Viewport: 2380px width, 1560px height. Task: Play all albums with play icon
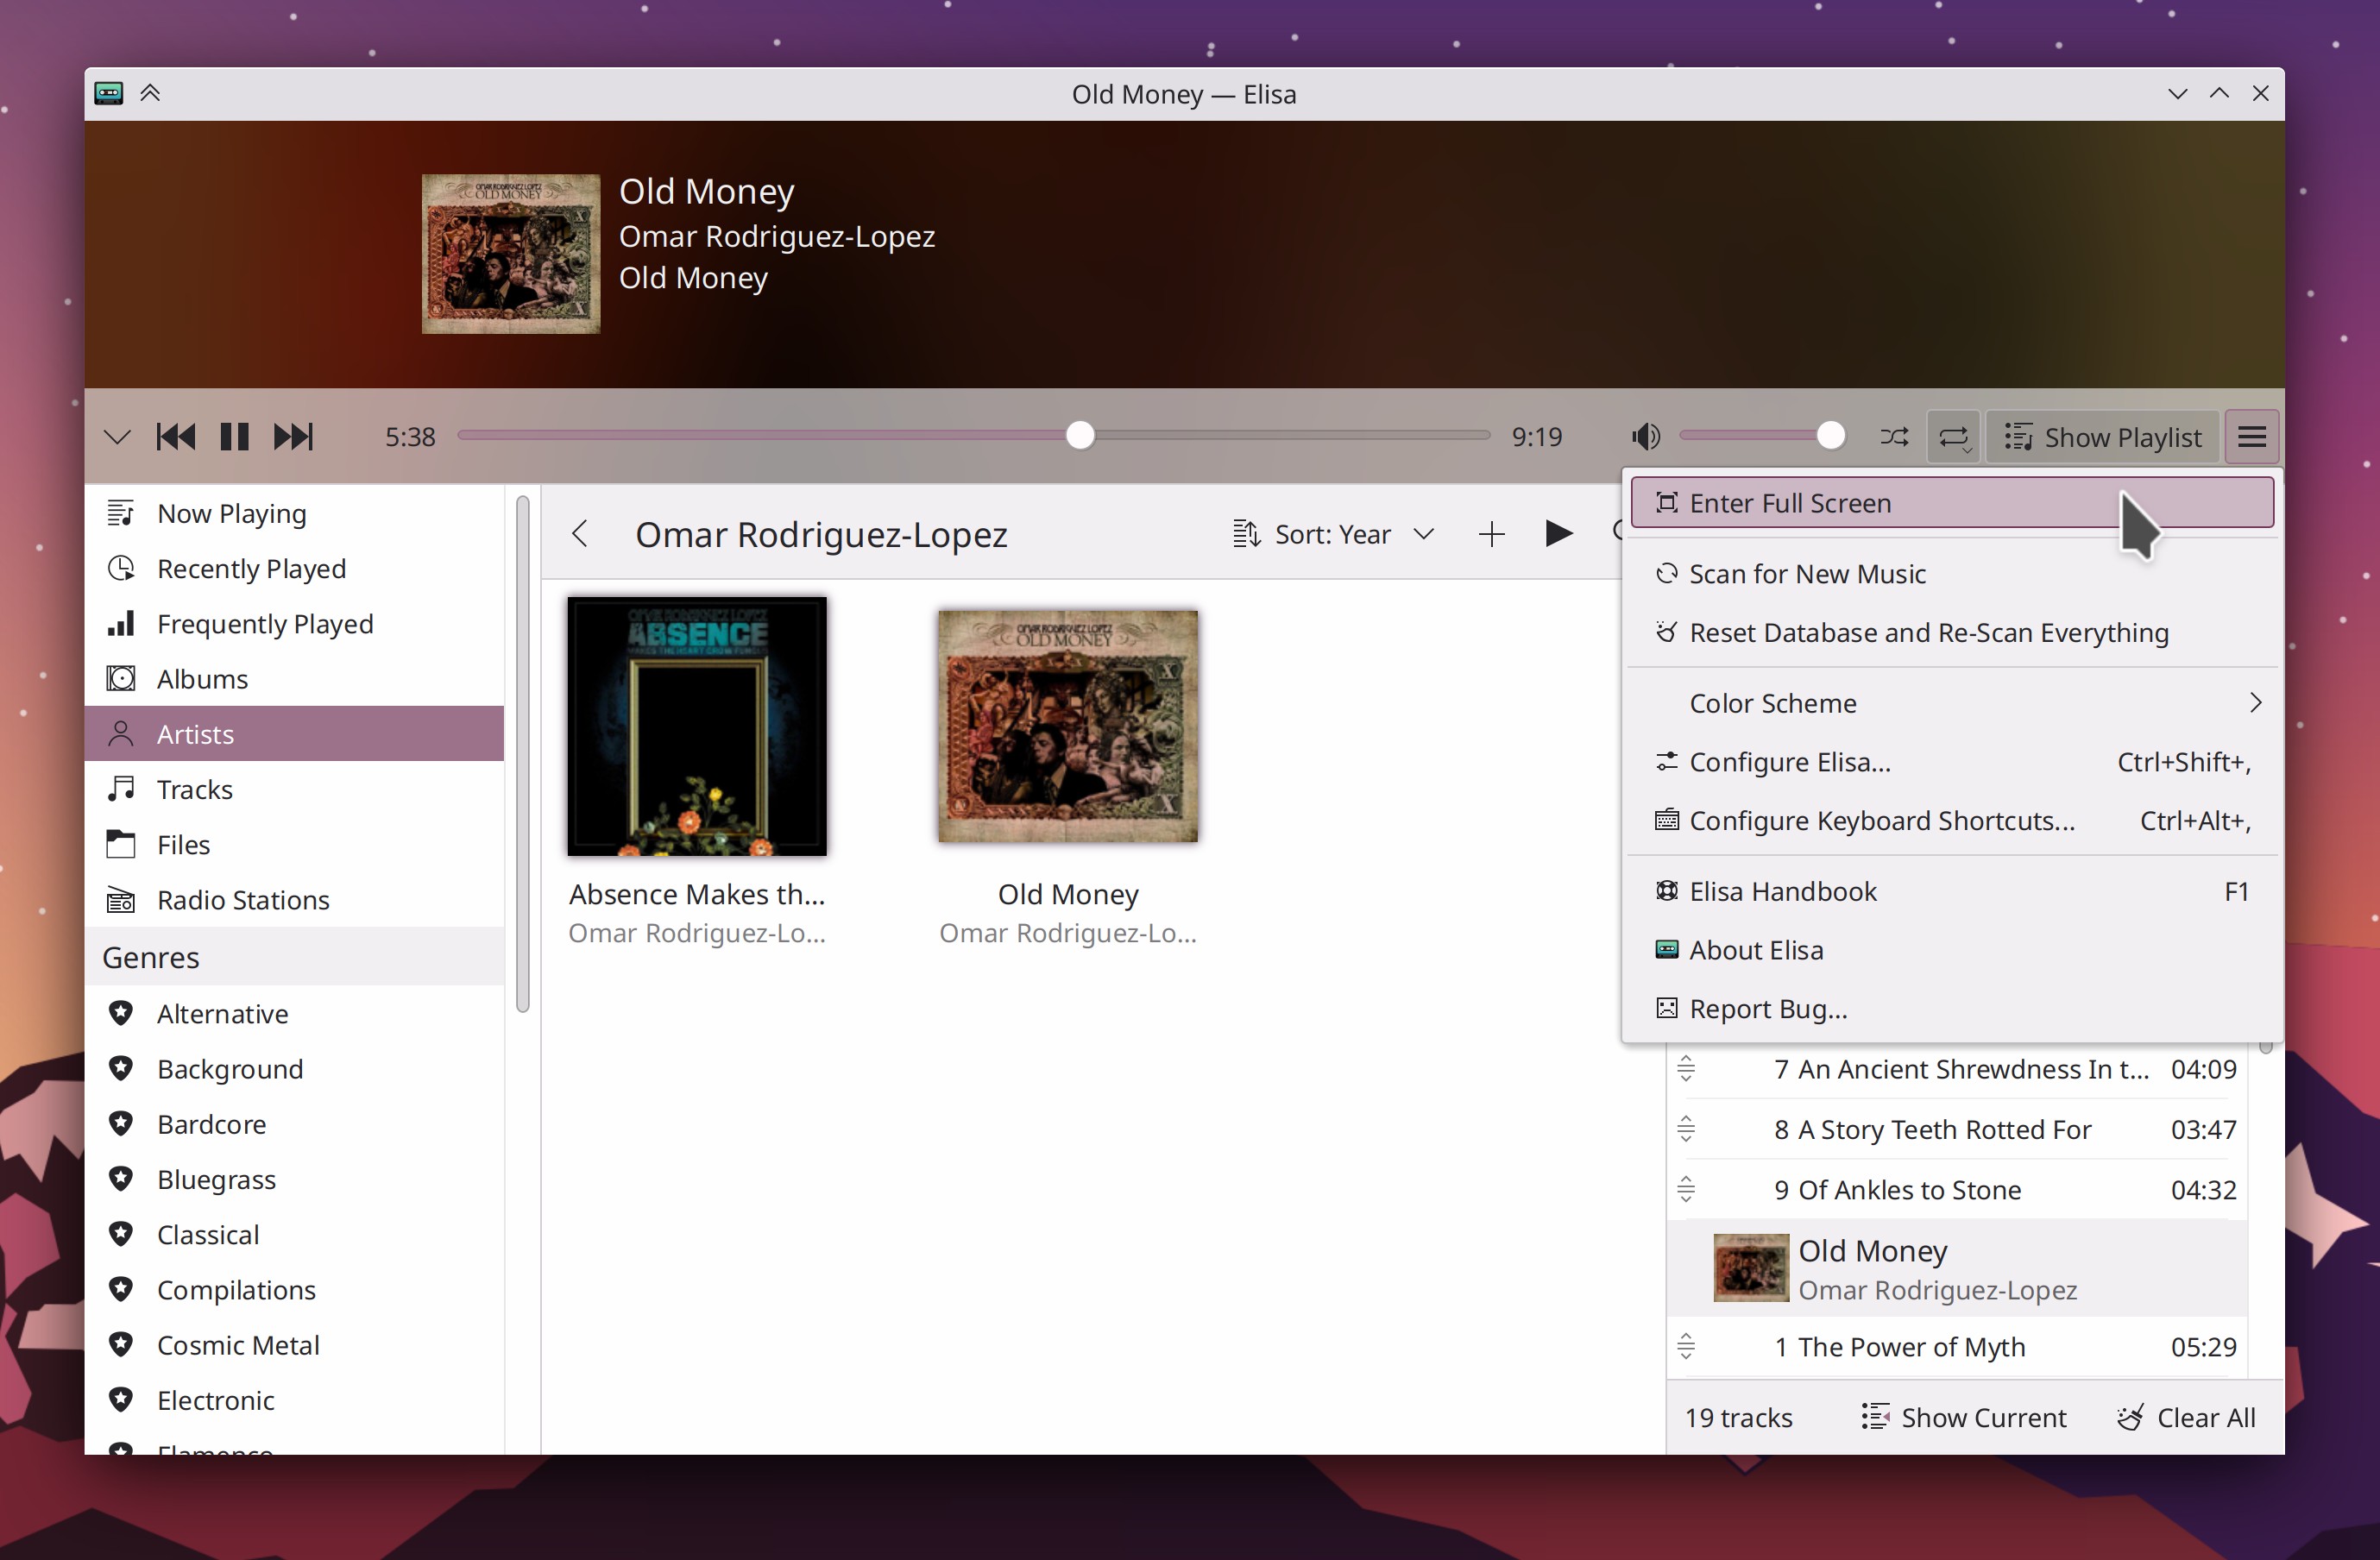1557,534
